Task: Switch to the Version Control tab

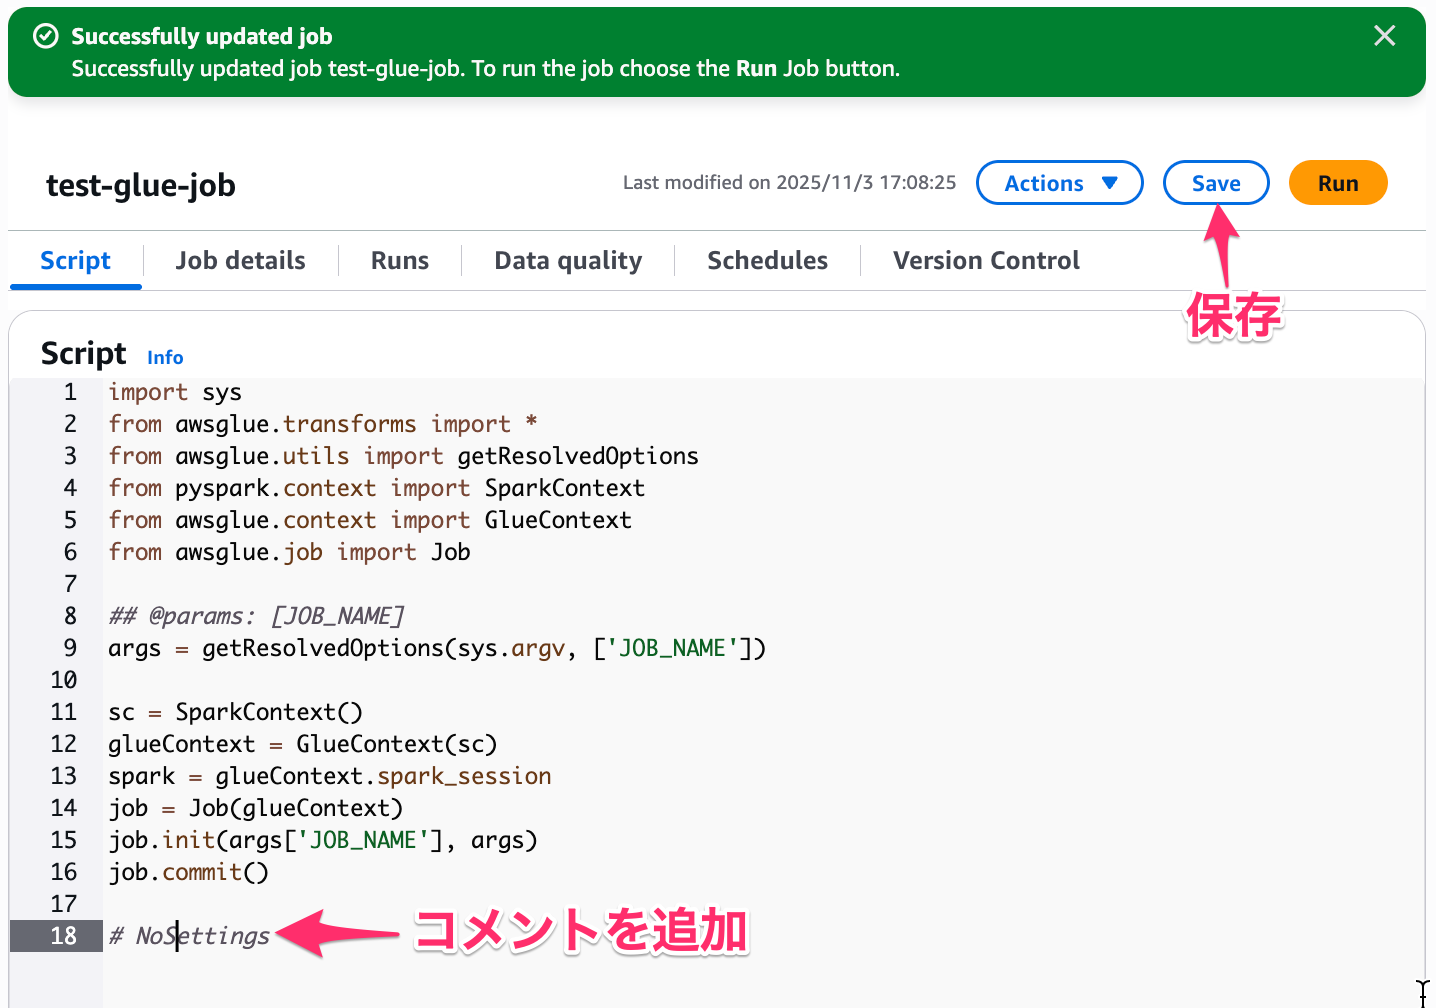Action: click(986, 260)
